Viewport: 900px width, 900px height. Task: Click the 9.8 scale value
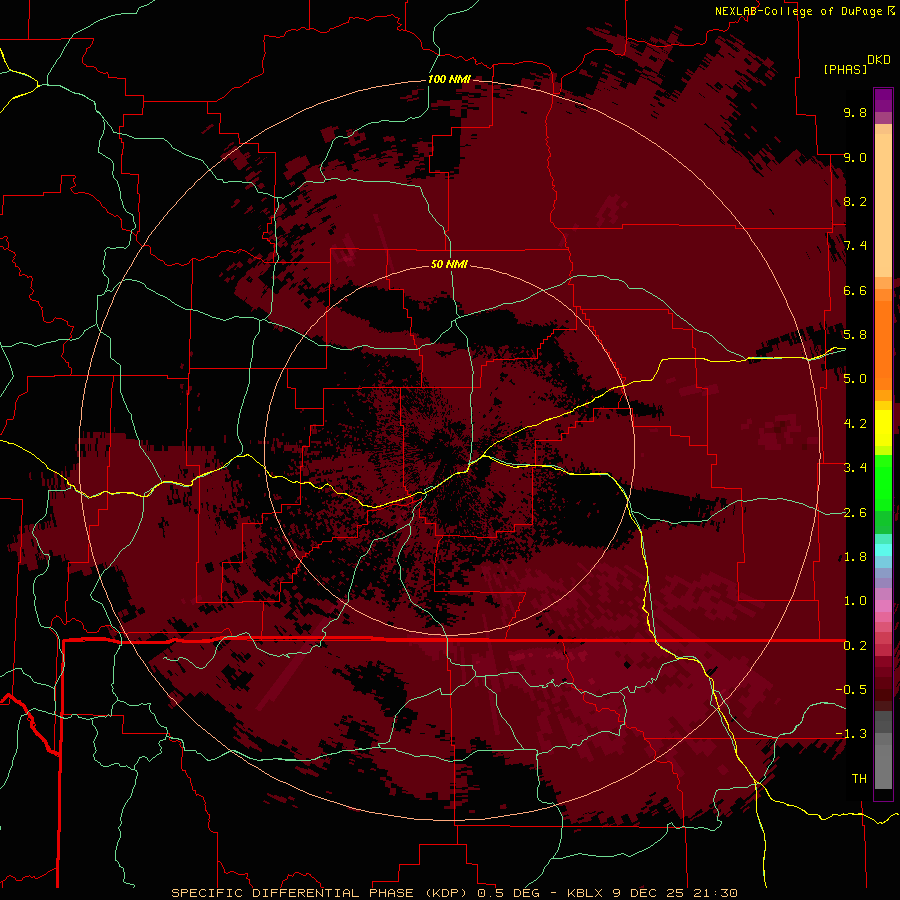tap(855, 112)
